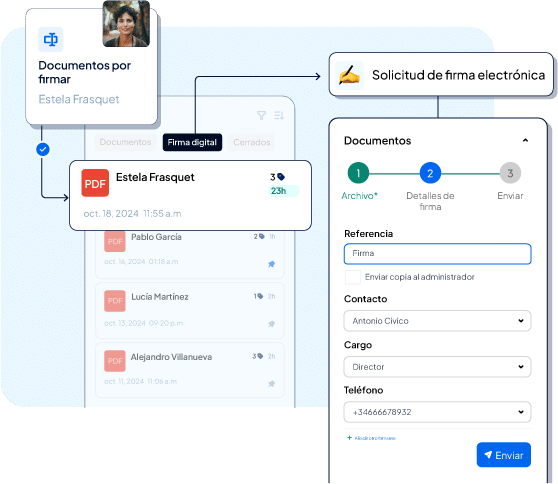Click the add another signer link
The height and width of the screenshot is (484, 558).
(x=371, y=438)
